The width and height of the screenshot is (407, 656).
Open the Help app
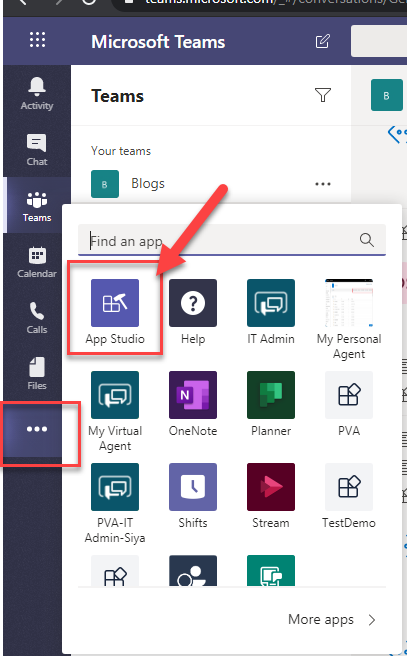193,312
